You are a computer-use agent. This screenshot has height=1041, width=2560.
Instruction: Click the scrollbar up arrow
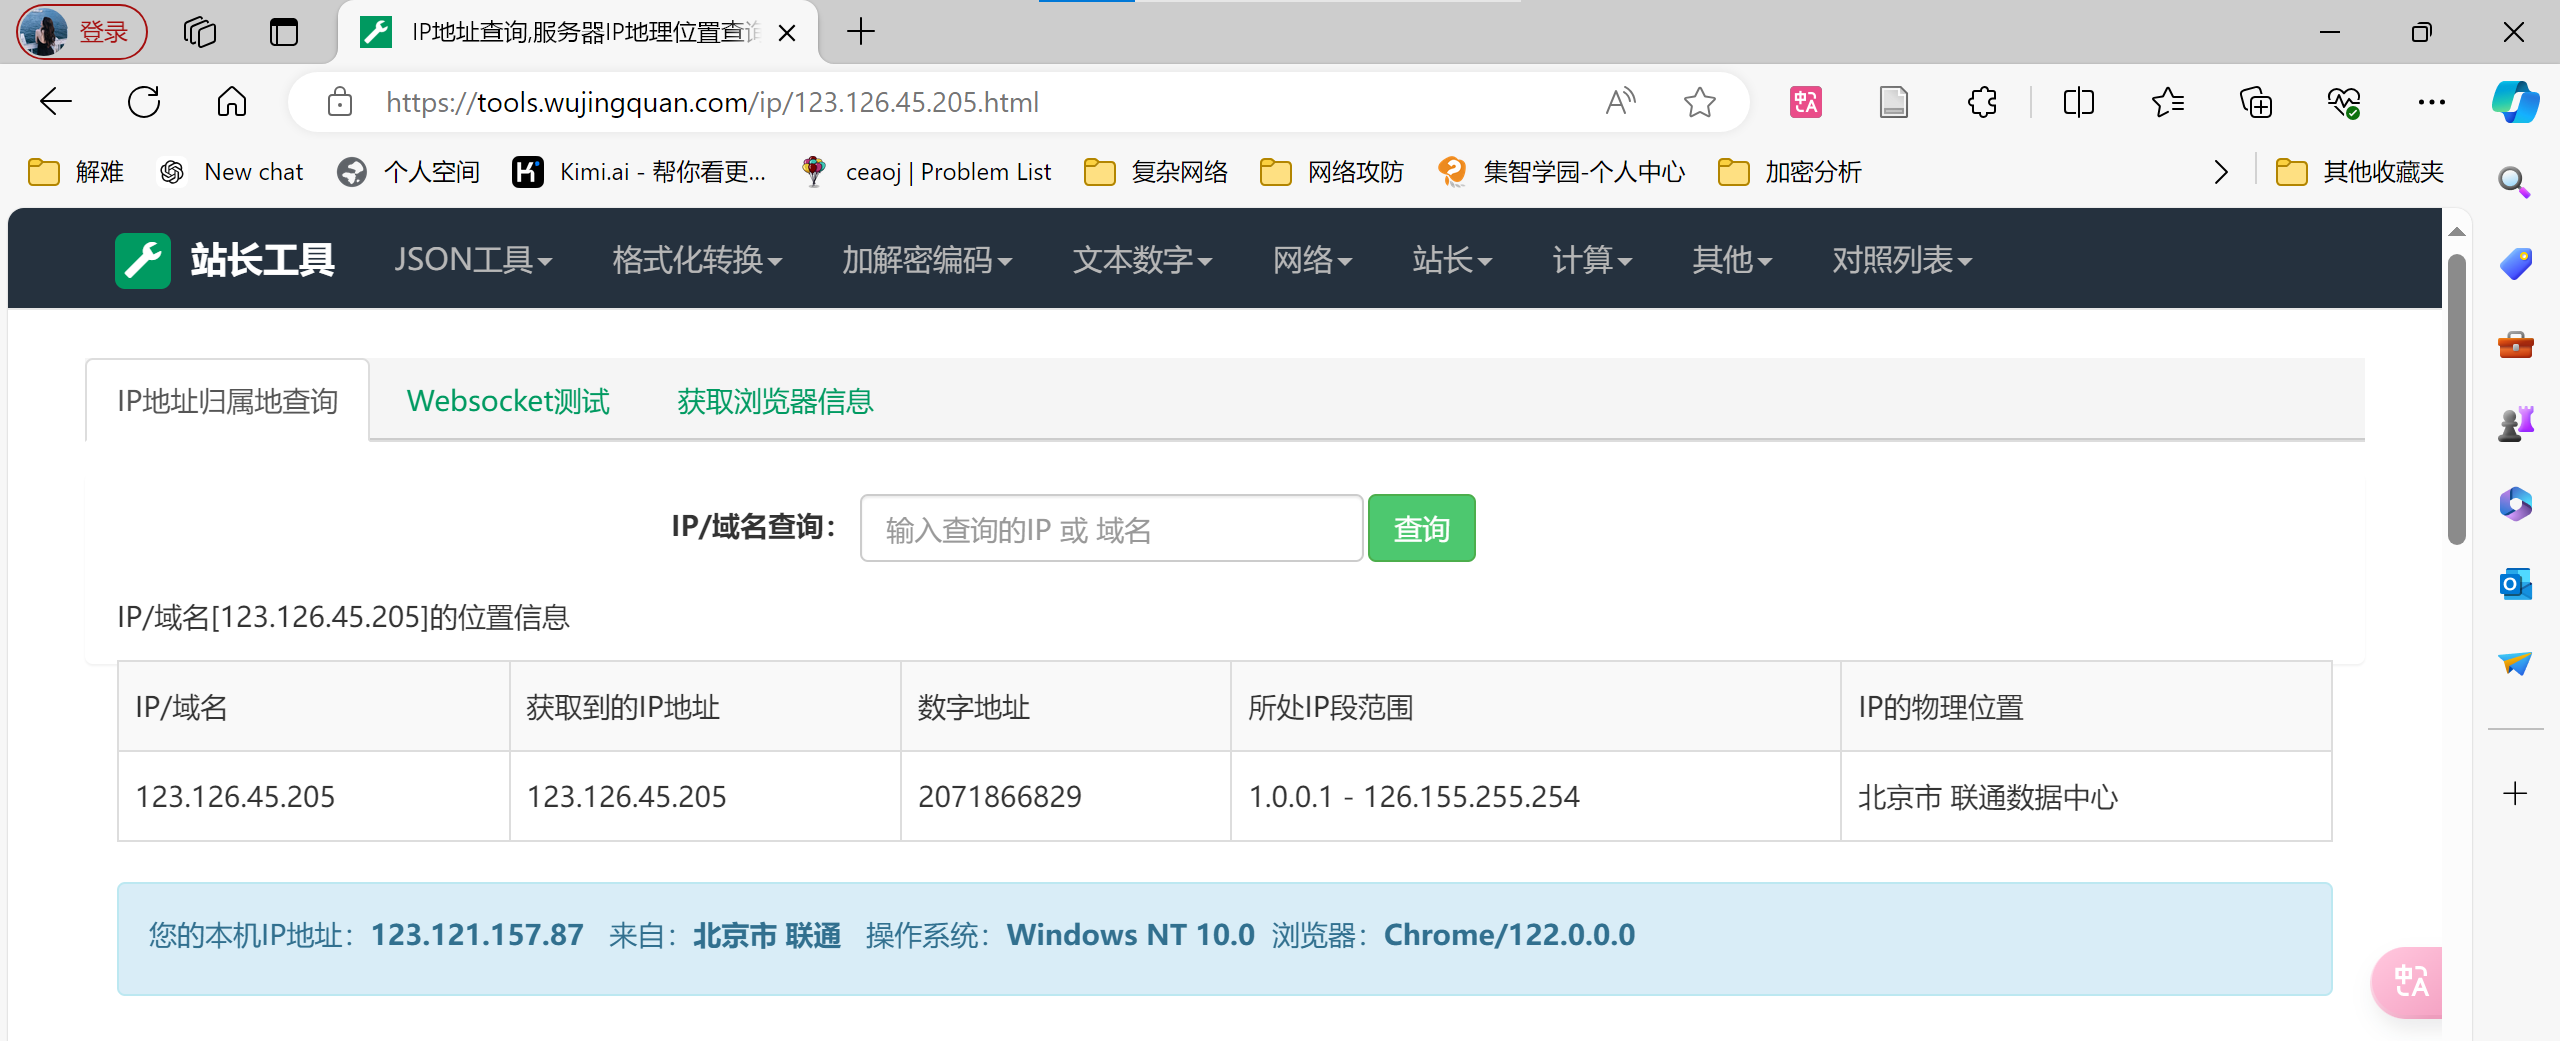(x=2456, y=232)
